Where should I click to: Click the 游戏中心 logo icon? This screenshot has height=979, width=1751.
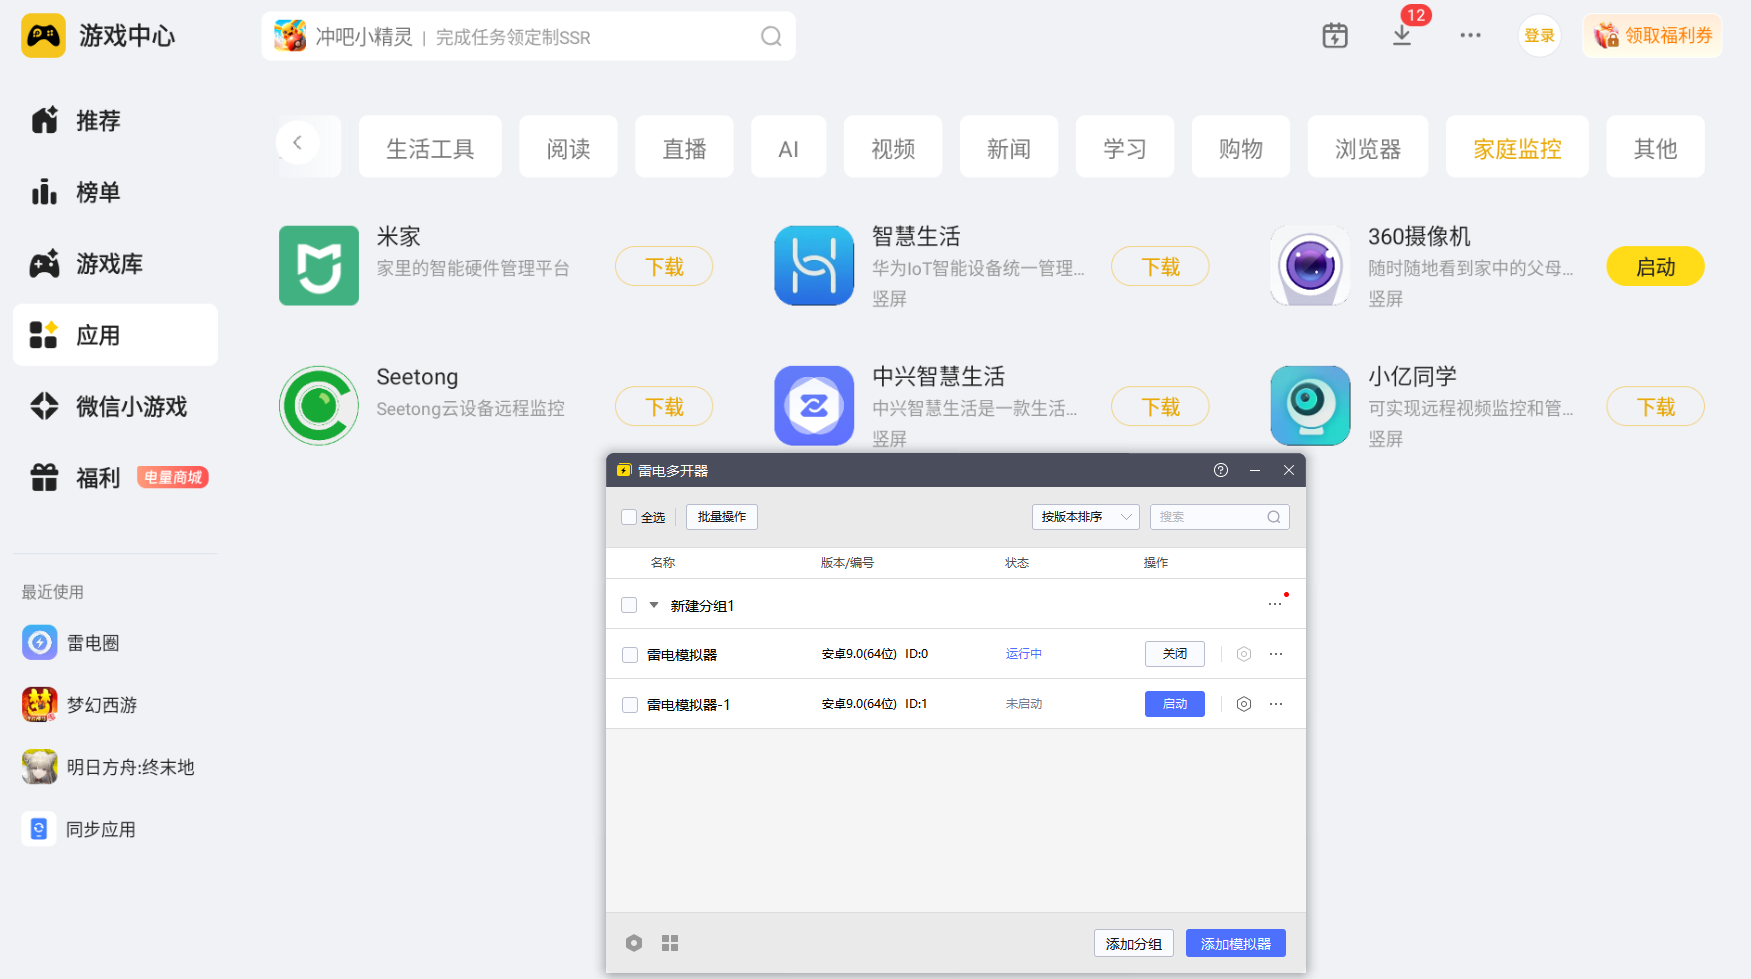(x=43, y=36)
